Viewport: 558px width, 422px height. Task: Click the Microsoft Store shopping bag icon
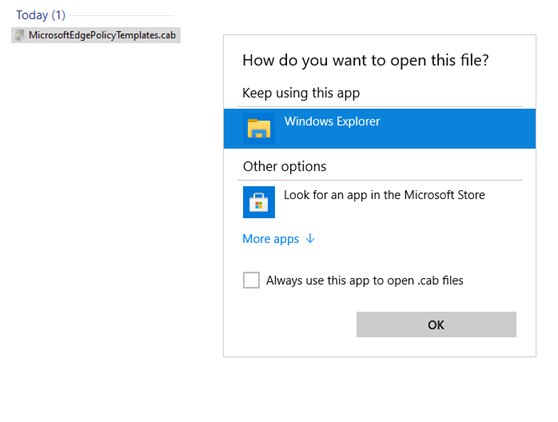[x=259, y=202]
